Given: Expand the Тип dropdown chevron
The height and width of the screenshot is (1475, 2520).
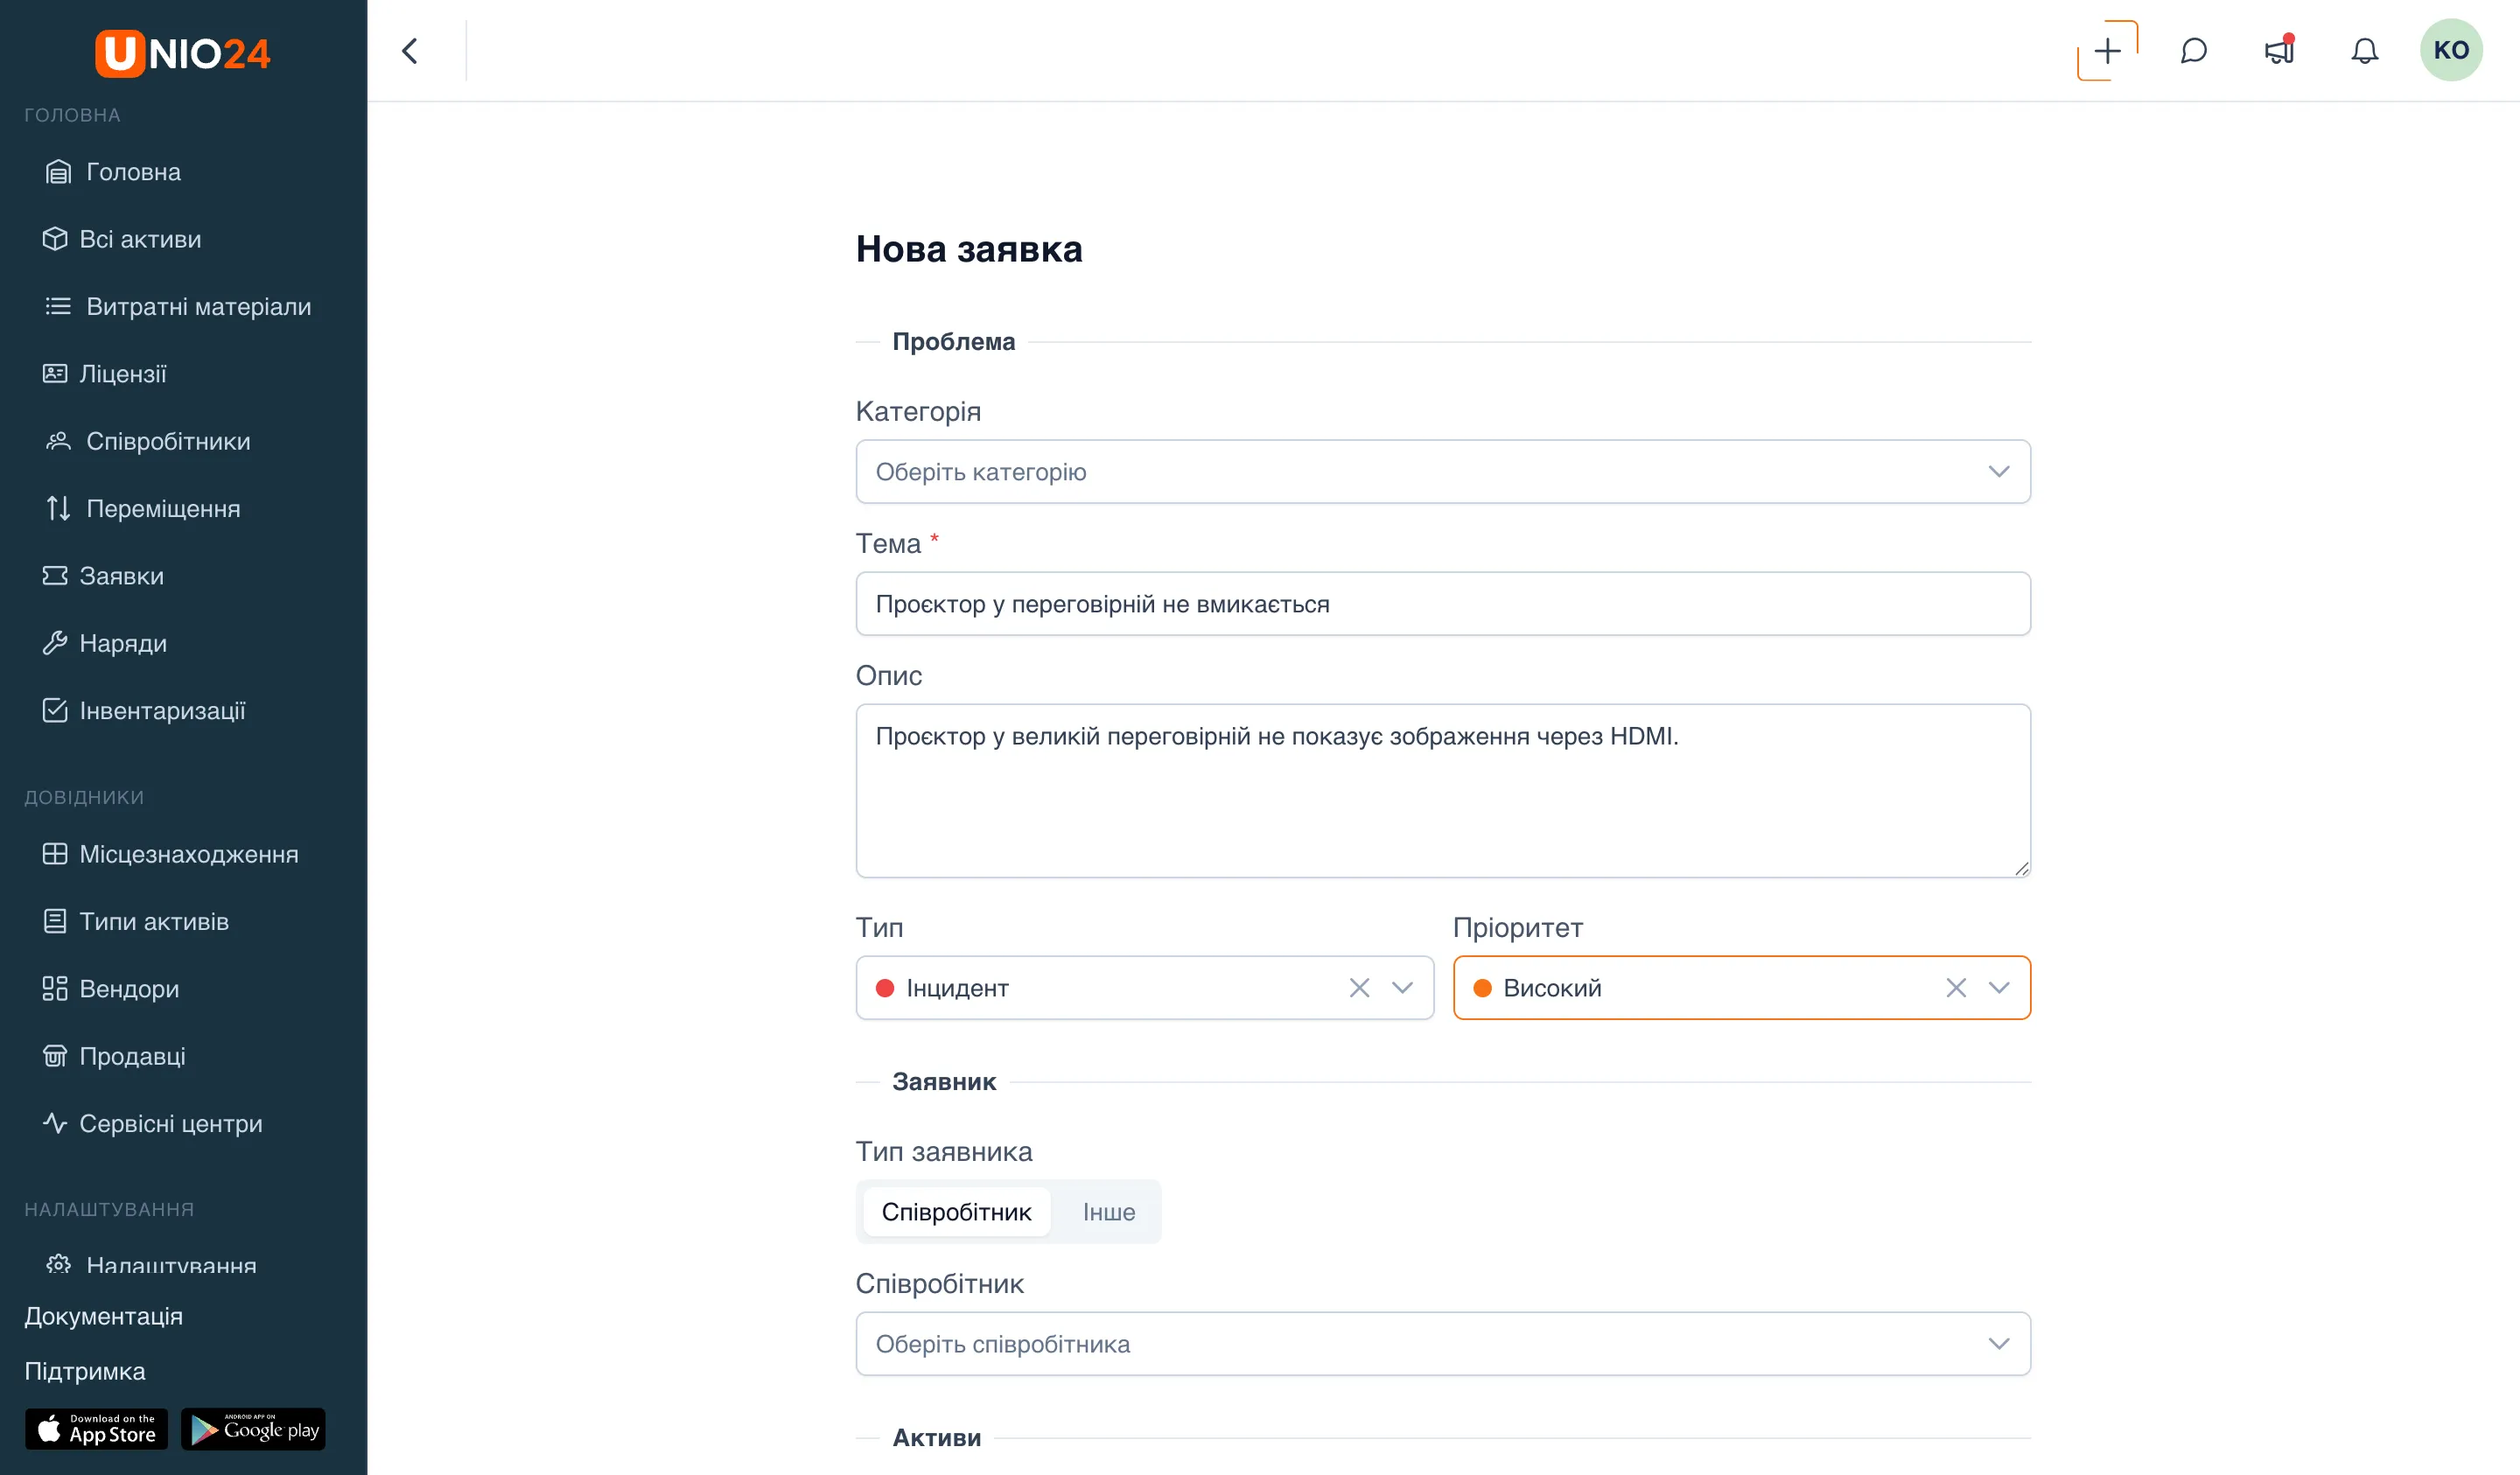Looking at the screenshot, I should [x=1402, y=988].
